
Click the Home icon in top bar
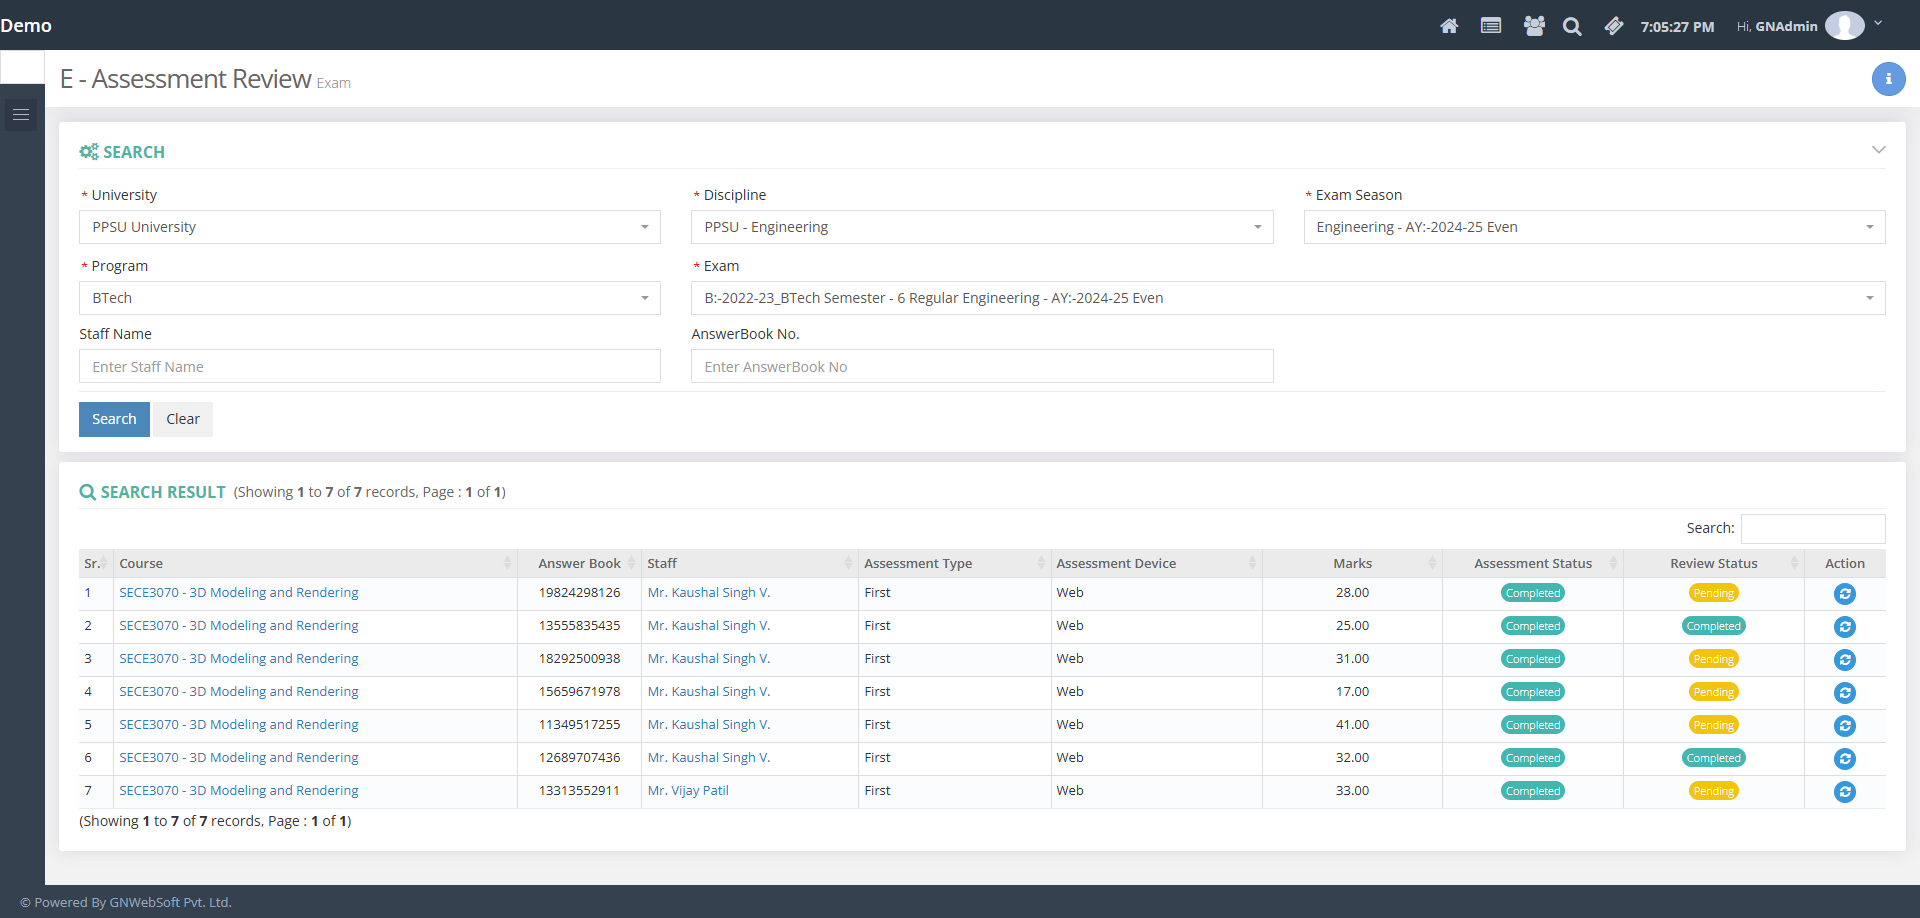(1448, 26)
